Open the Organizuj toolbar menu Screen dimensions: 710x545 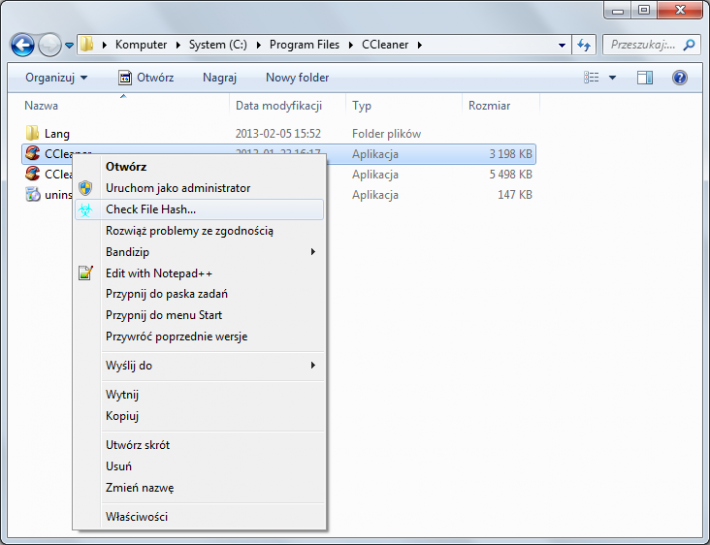point(56,78)
